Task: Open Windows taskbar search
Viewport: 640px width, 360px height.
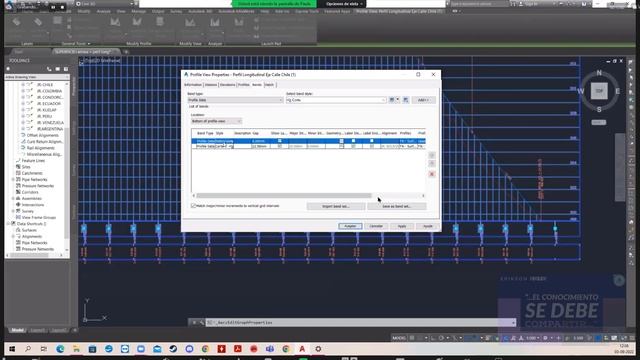Action: click(28, 349)
